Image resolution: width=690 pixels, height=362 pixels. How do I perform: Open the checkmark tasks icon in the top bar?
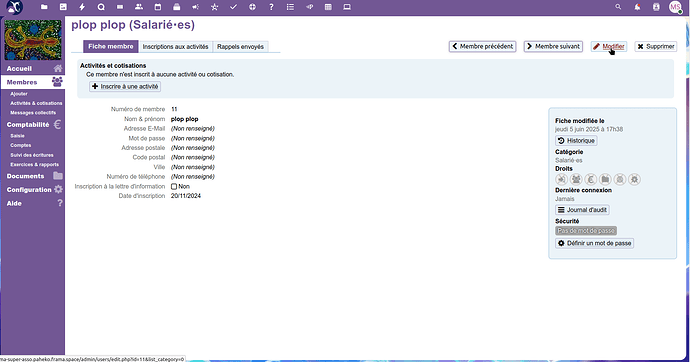coord(233,7)
